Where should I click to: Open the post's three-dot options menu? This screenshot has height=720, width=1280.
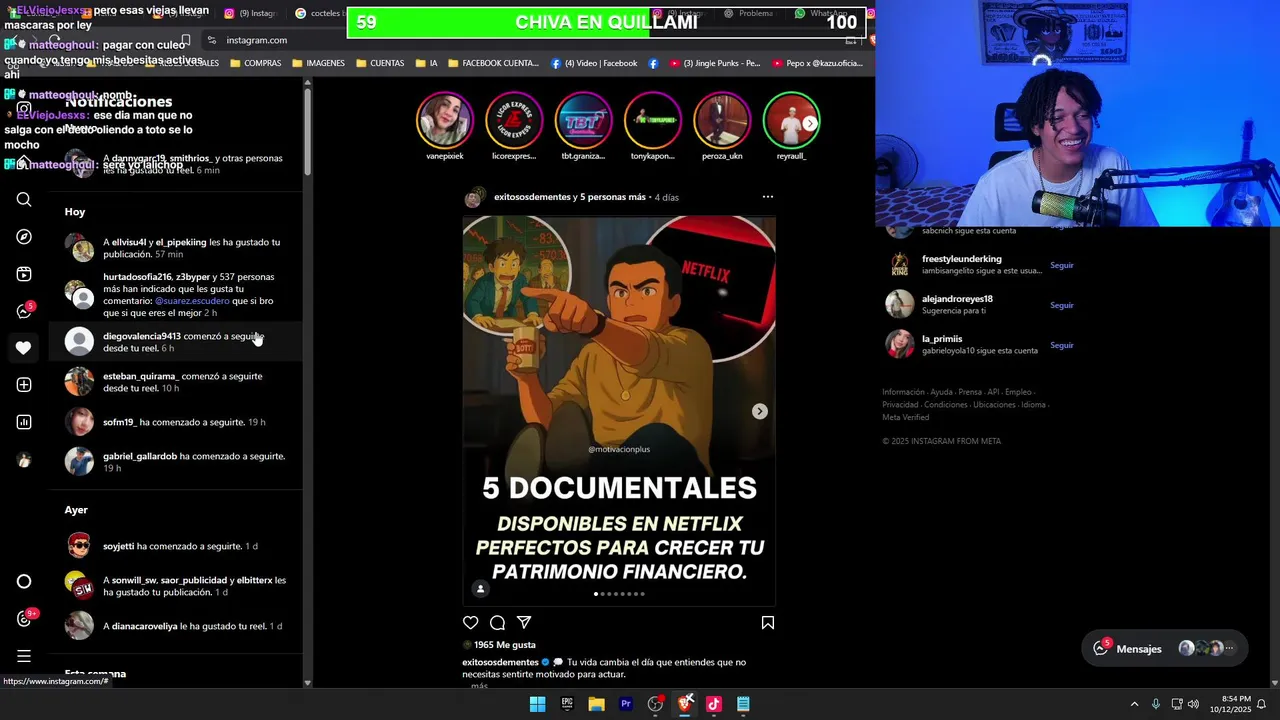coord(768,197)
